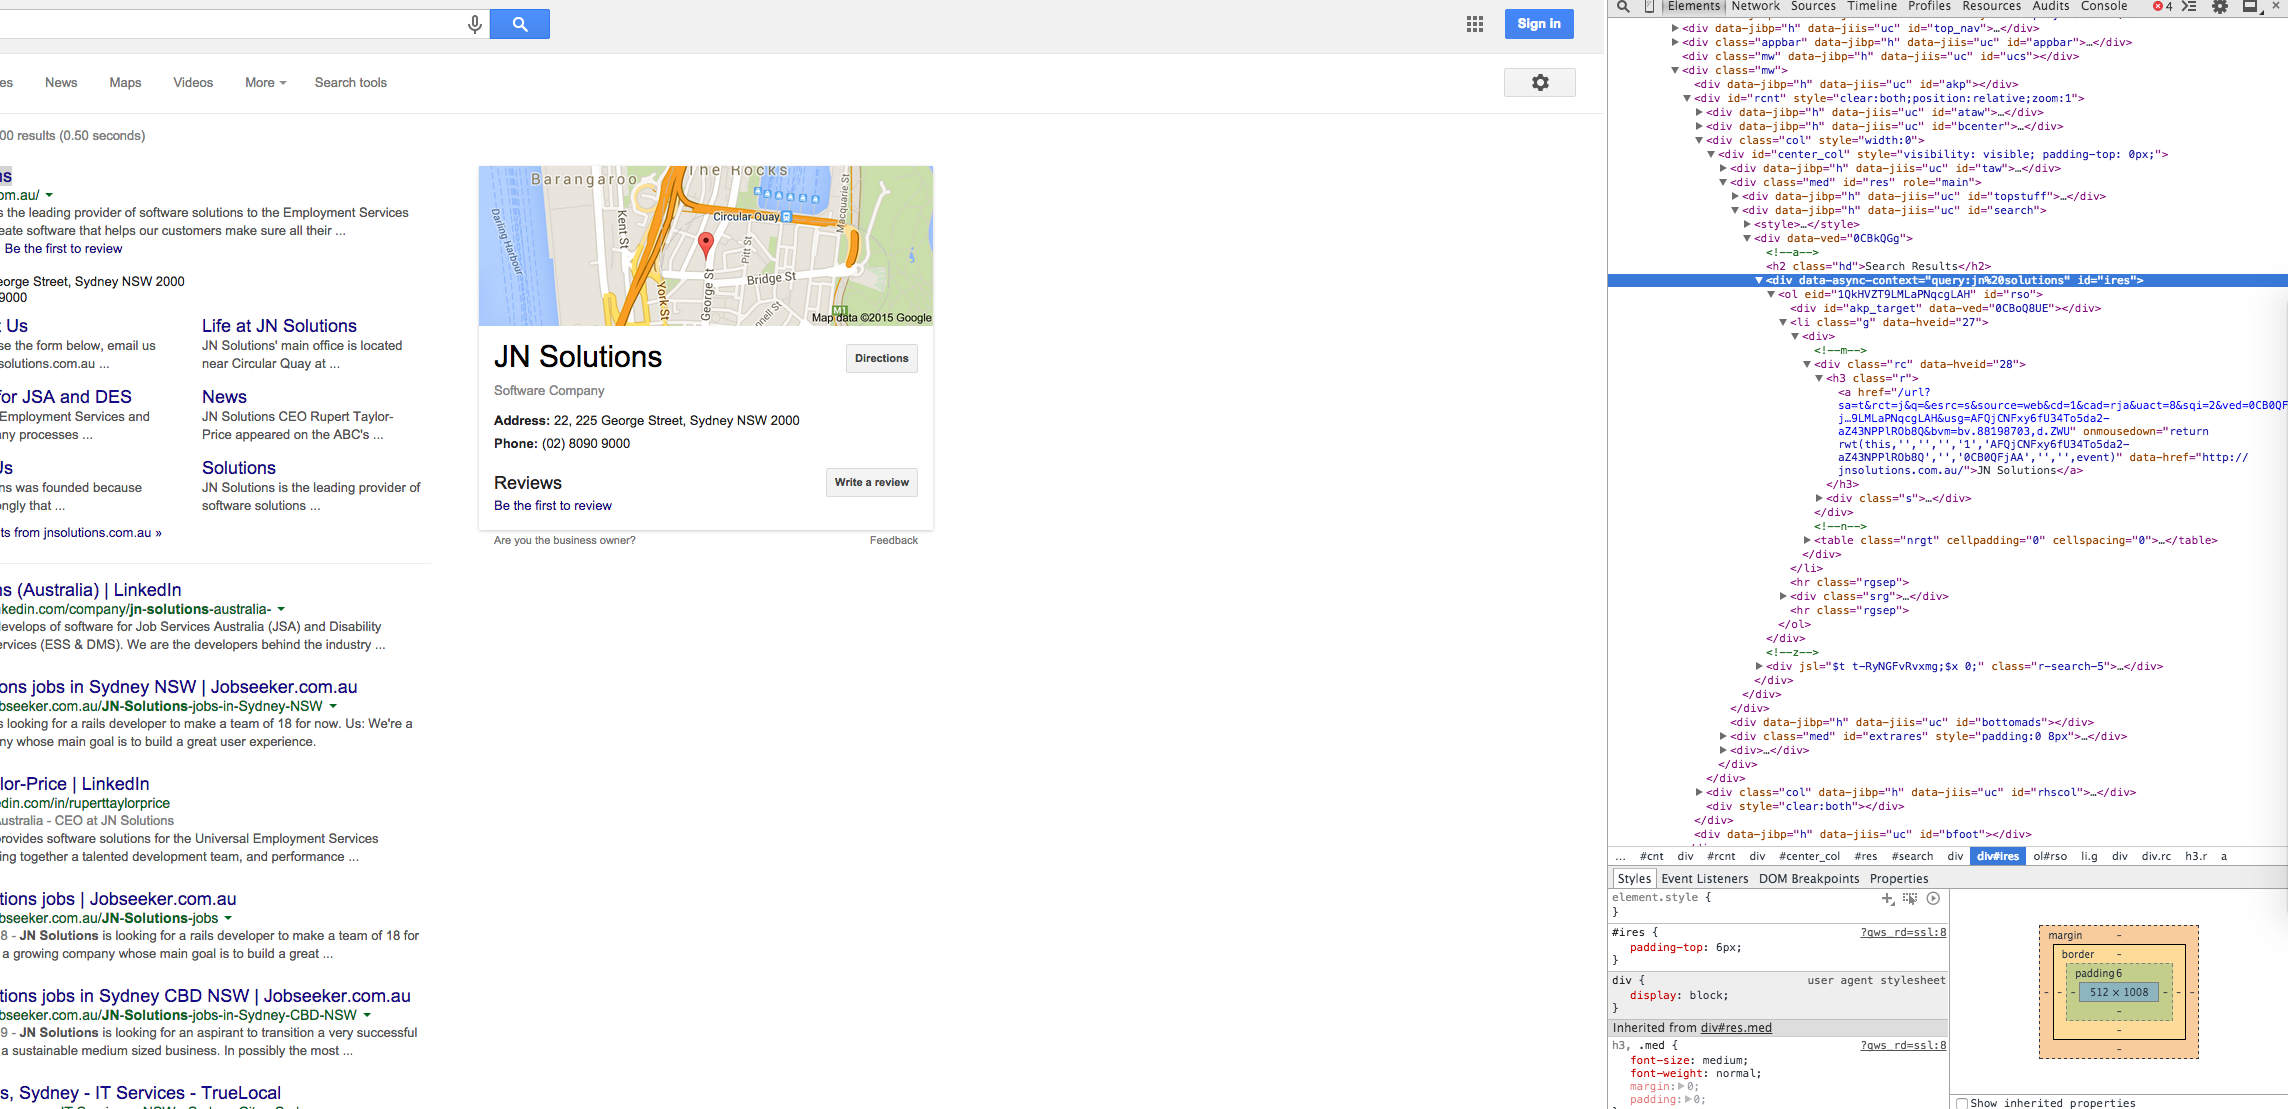Click the Sign in button
The width and height of the screenshot is (2288, 1109).
1539,24
